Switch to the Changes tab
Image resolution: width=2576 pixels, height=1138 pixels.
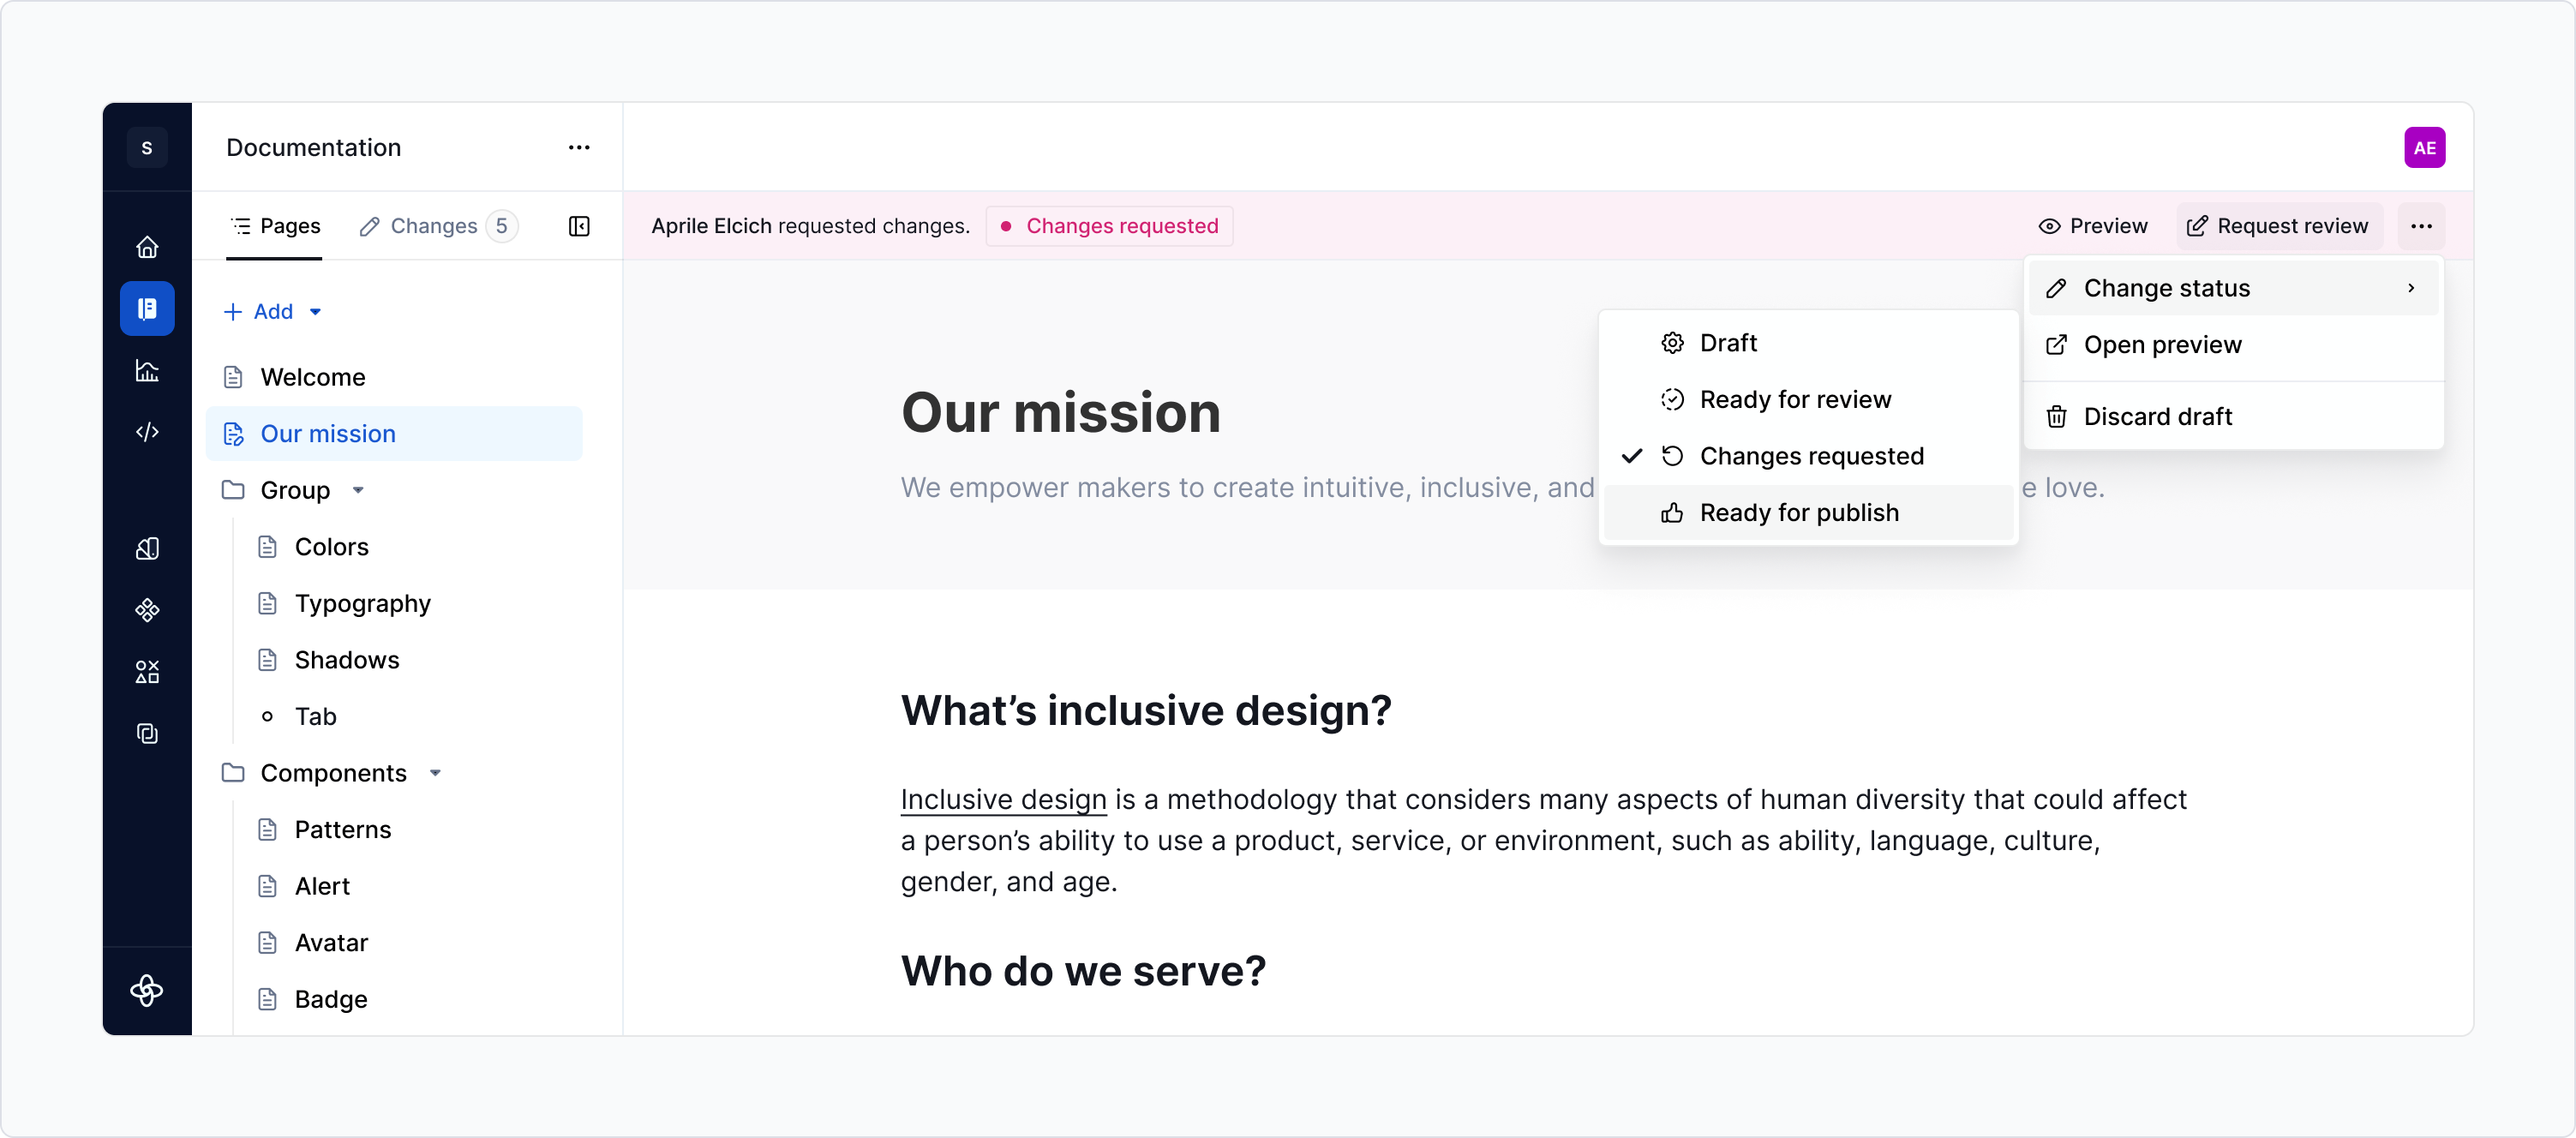click(434, 226)
